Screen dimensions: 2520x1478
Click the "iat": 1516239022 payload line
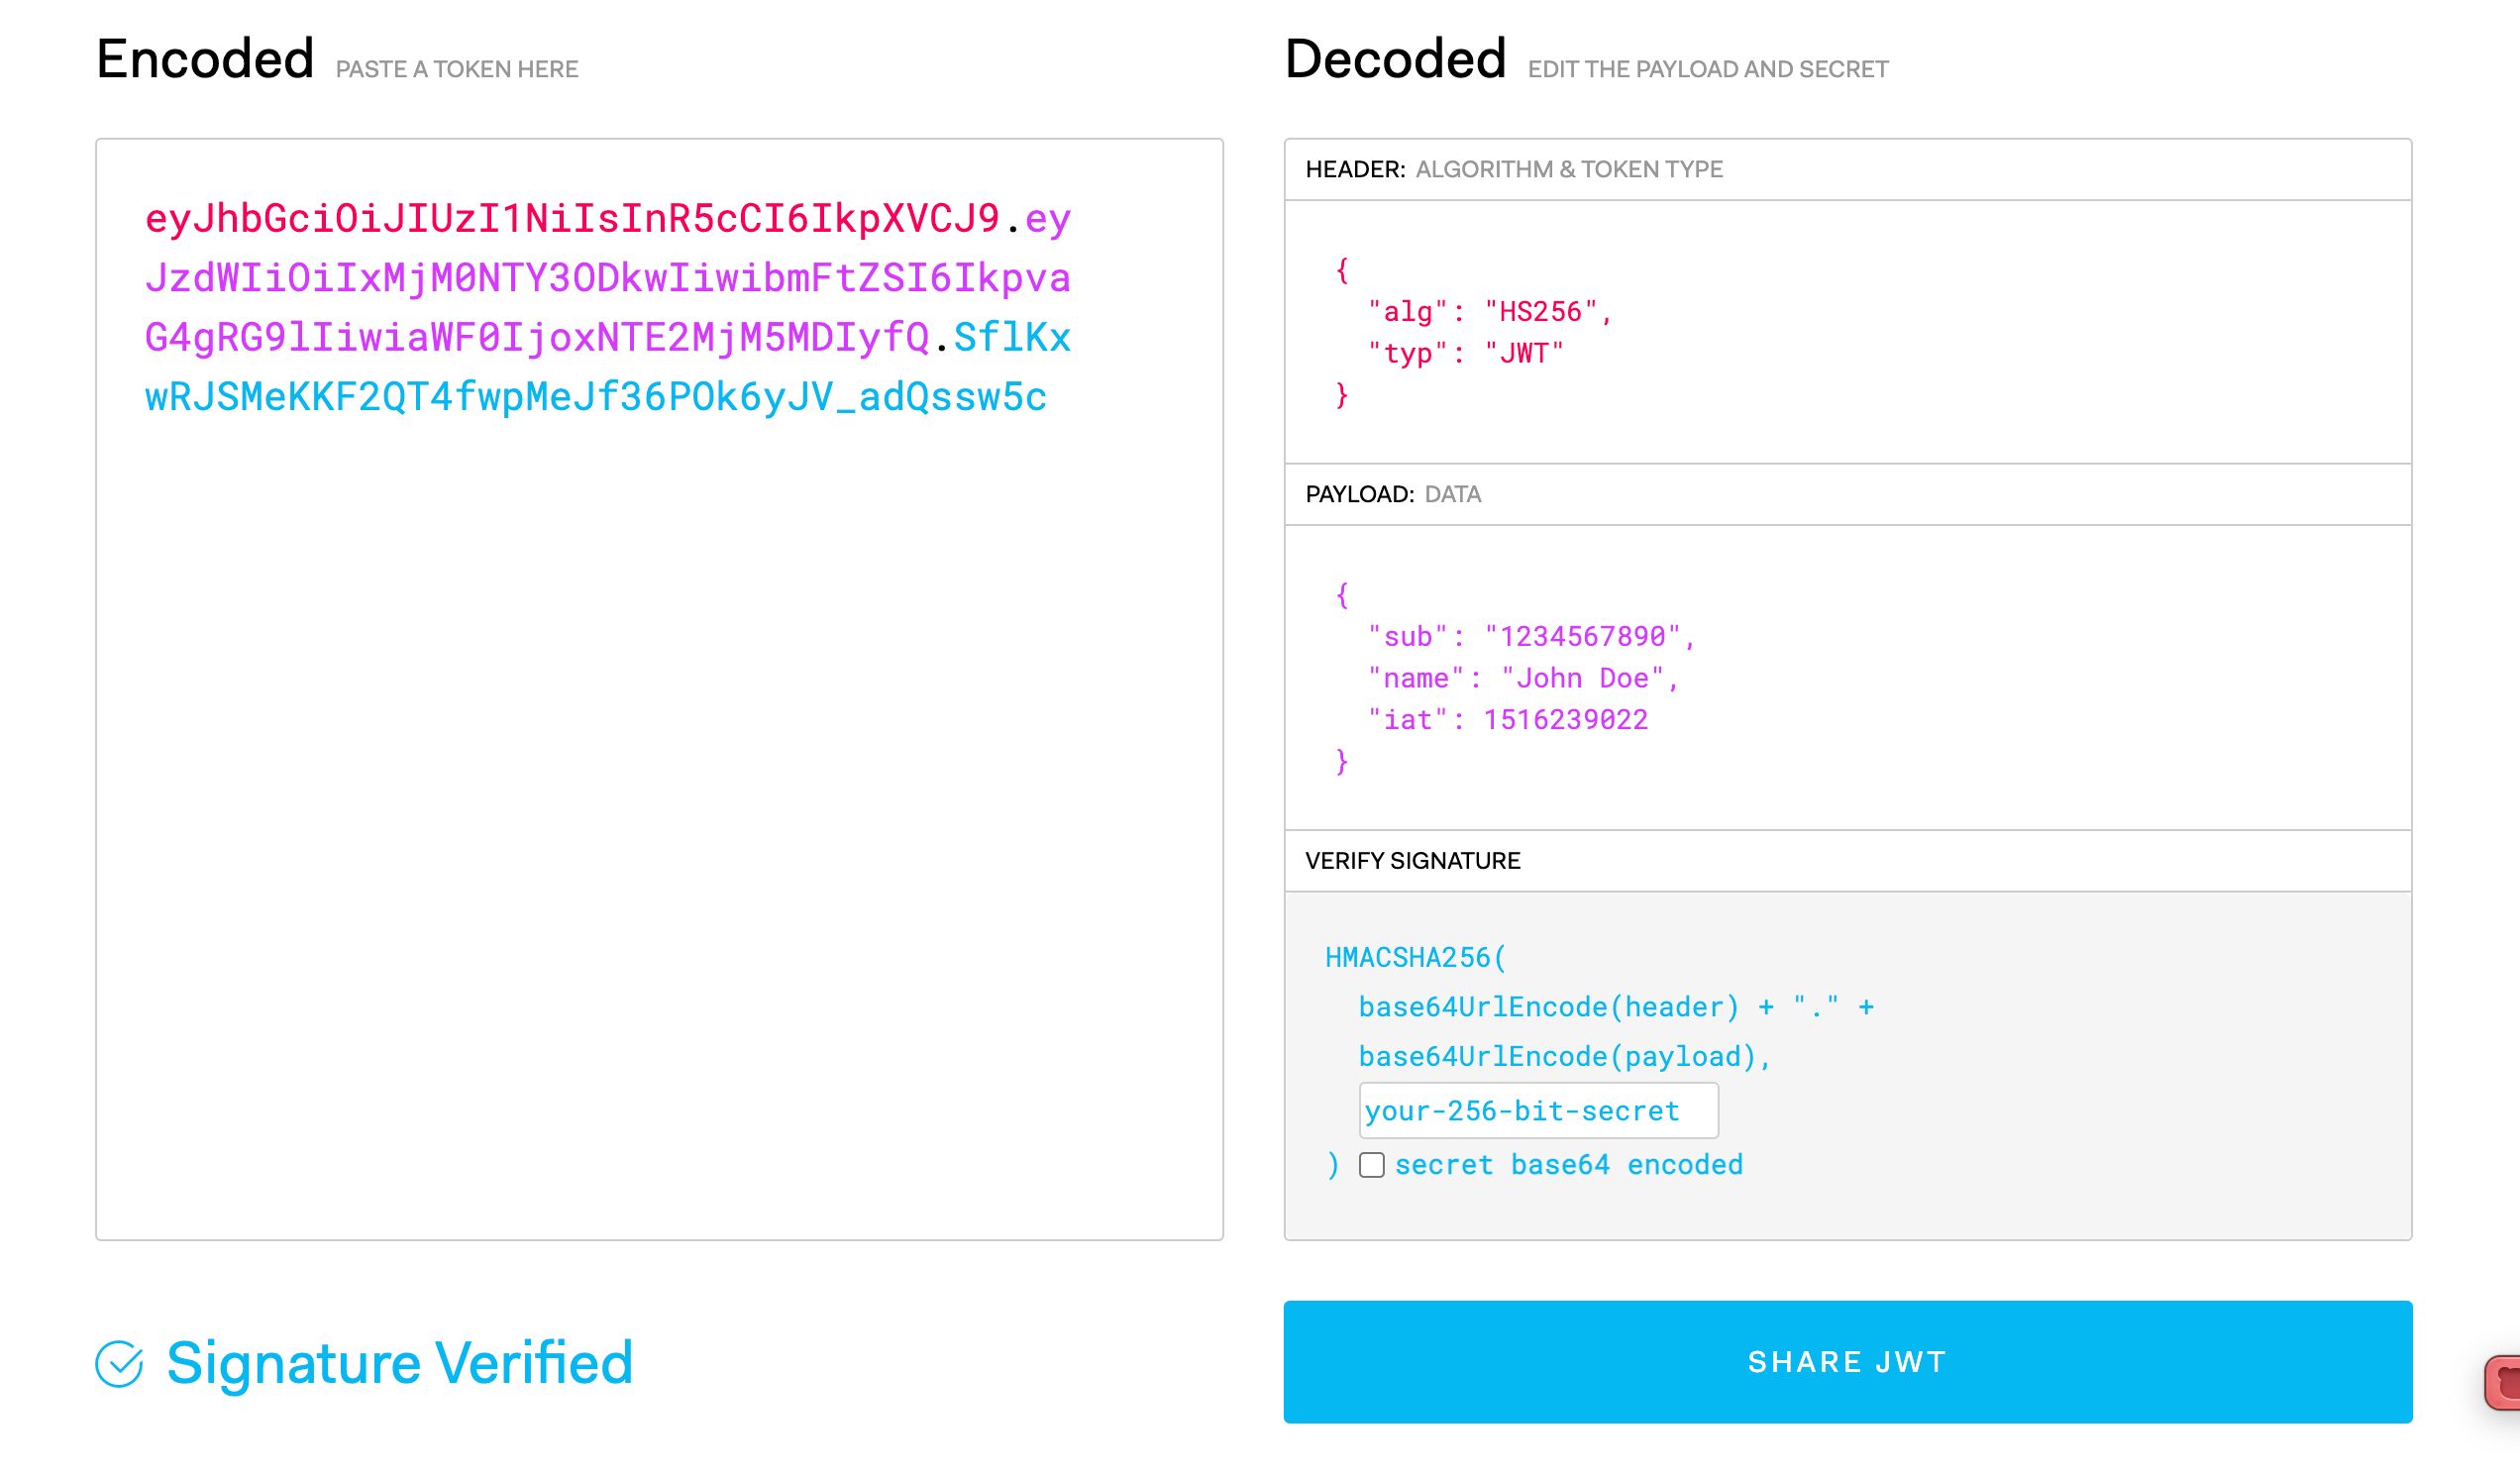point(1507,720)
